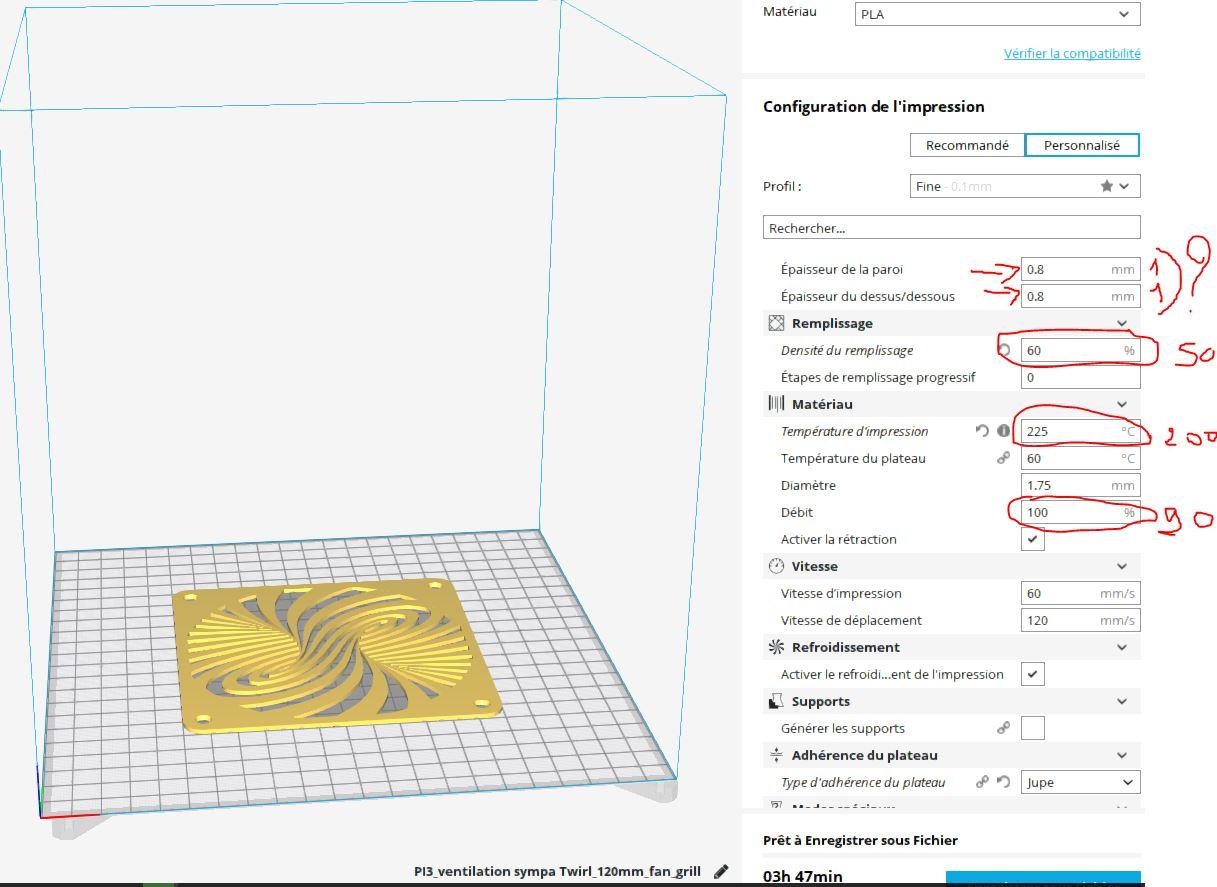Click the Étapes de remplissage progressif field
The width and height of the screenshot is (1217, 887).
1081,377
